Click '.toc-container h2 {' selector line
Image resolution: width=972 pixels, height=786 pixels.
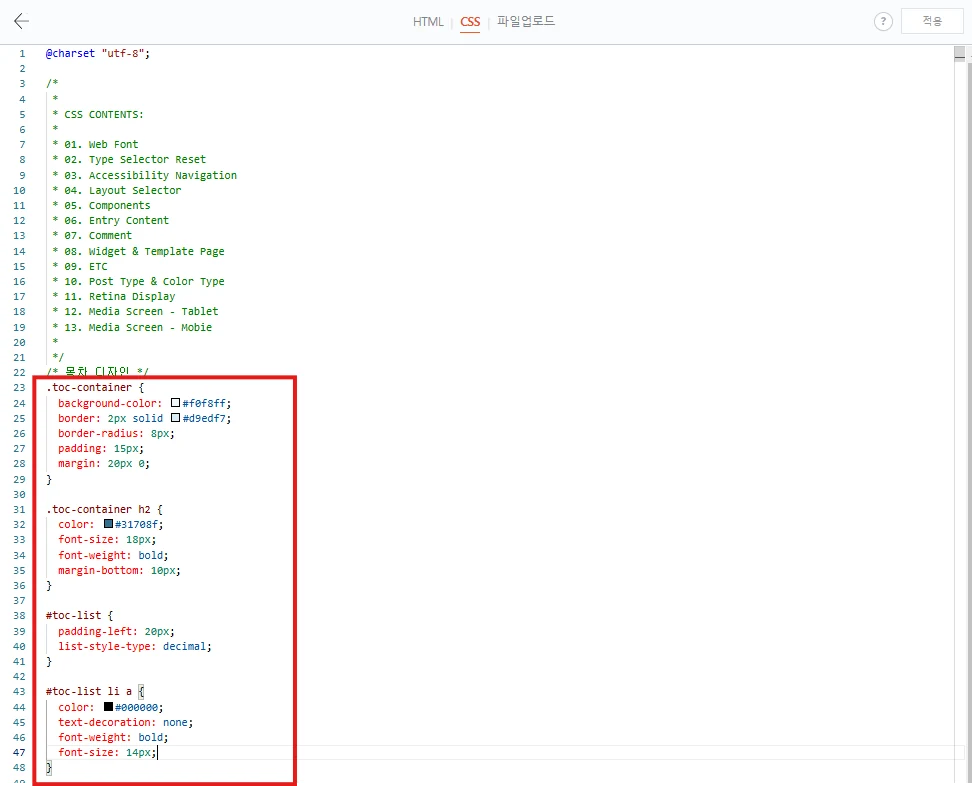coord(104,509)
